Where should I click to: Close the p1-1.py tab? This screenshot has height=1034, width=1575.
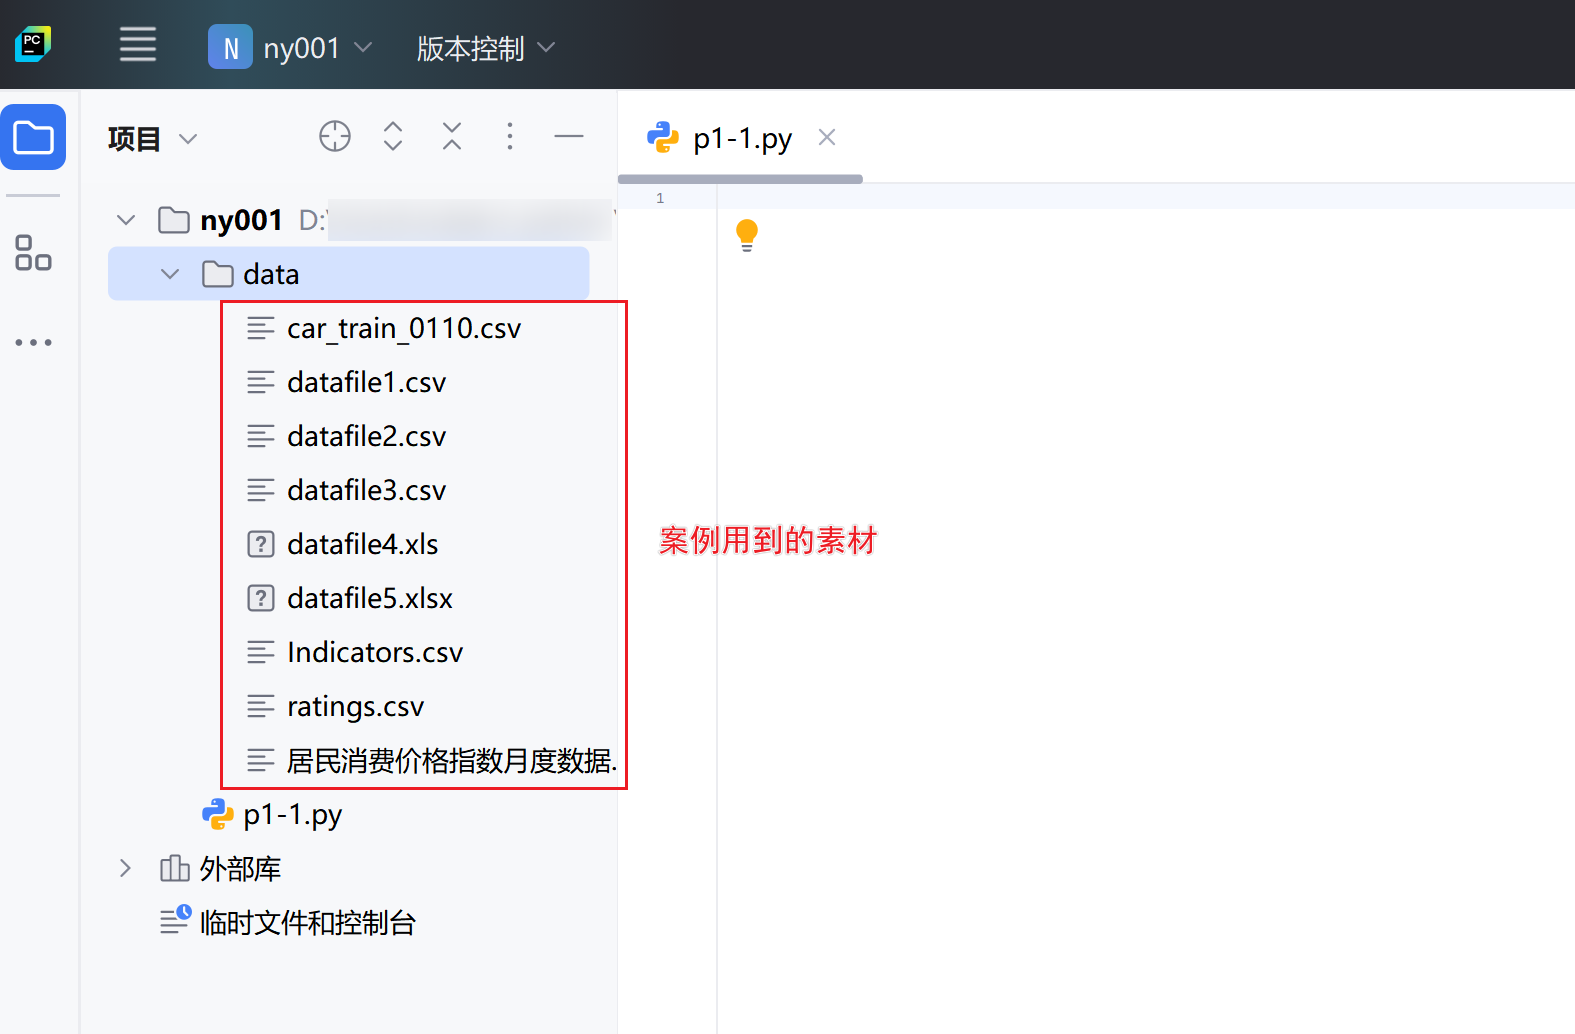pyautogui.click(x=827, y=138)
